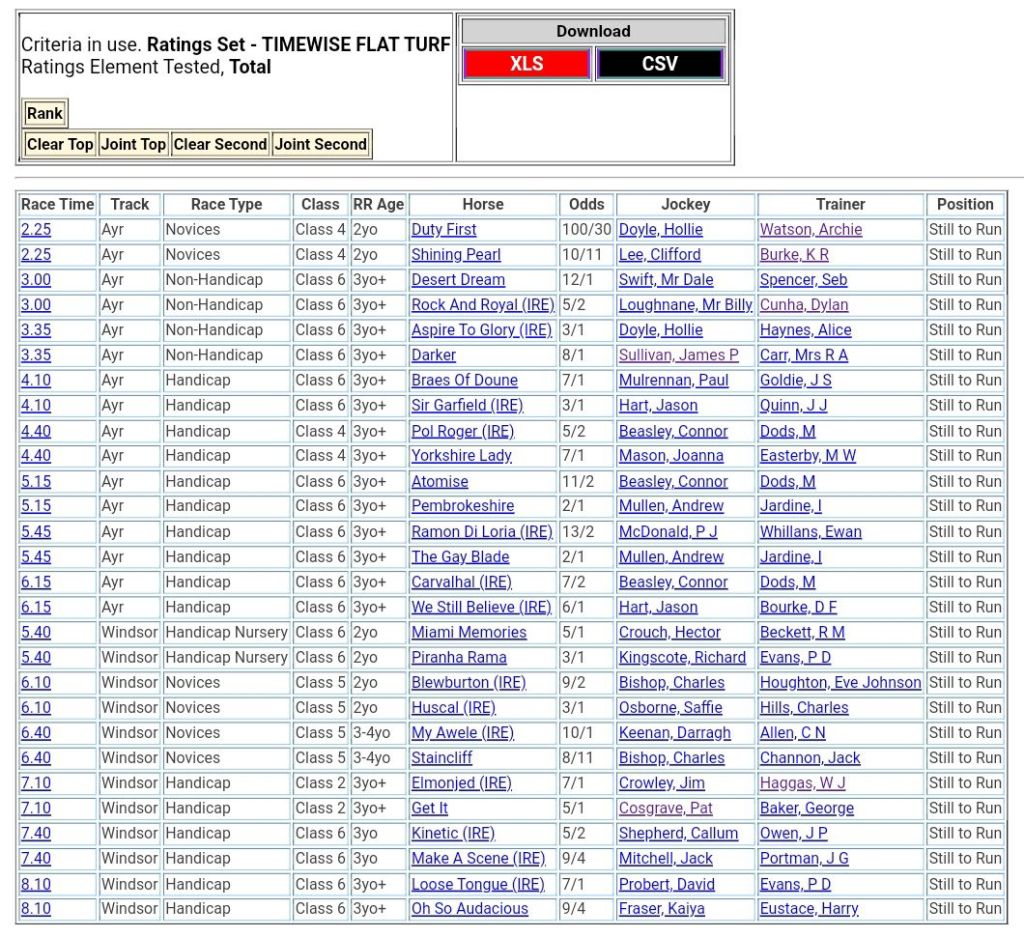Open the 7.10 race time for Get It
This screenshot has width=1024, height=937.
(x=36, y=808)
